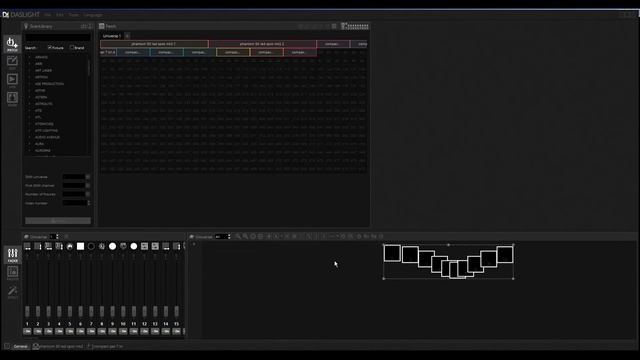Screen dimensions: 640x360
Task: Click the ScanLibrary search input field
Action: 58,38
